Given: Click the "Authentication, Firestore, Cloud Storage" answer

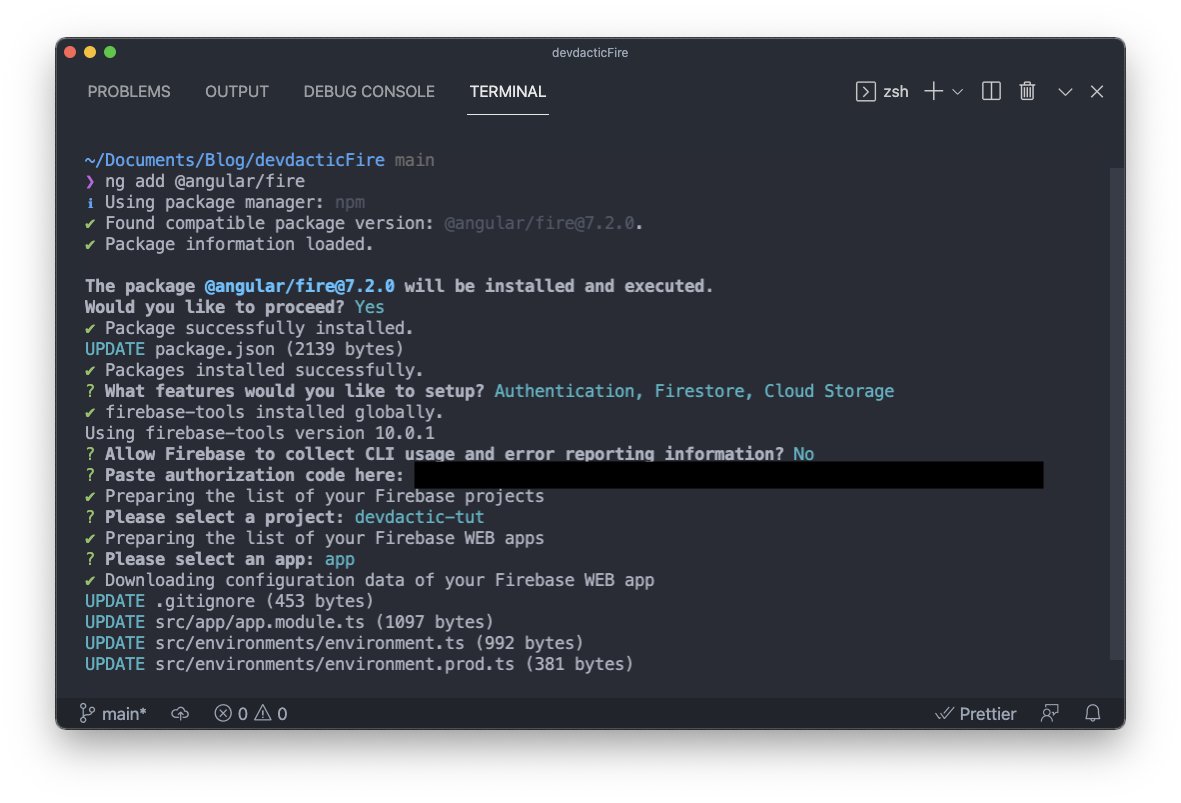Looking at the screenshot, I should pos(694,391).
